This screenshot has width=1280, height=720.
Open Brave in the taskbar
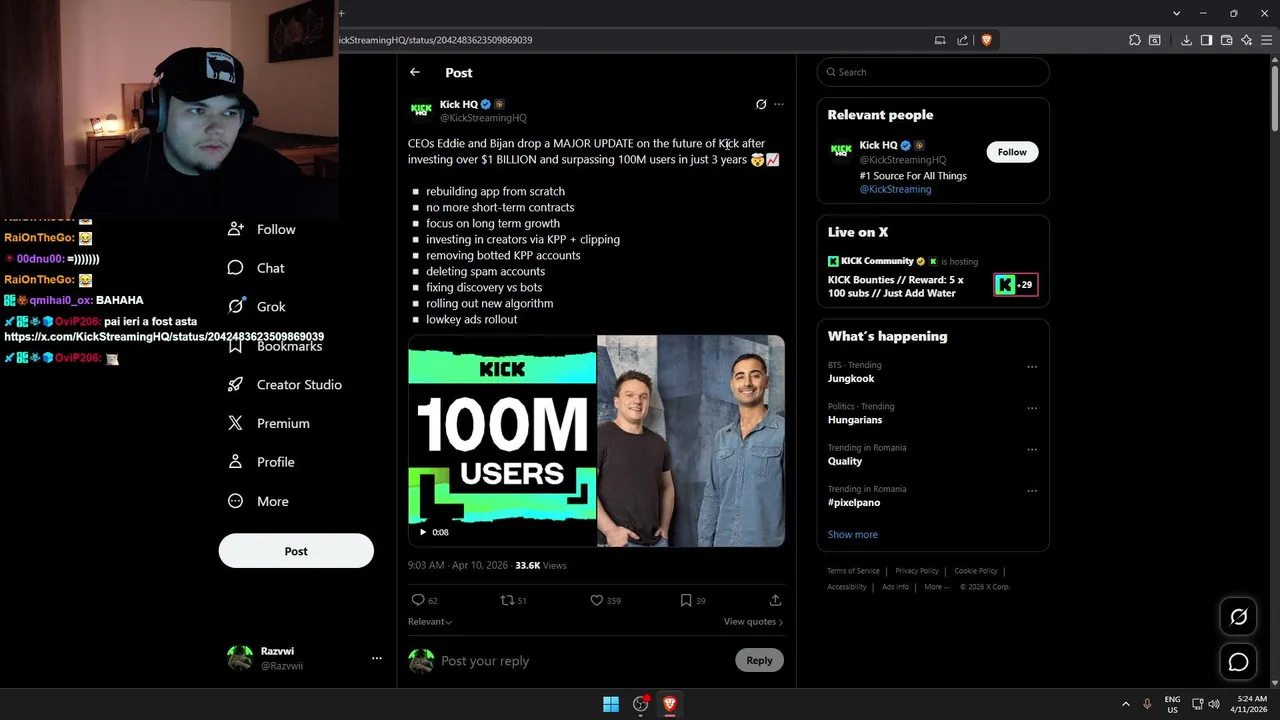pos(670,704)
